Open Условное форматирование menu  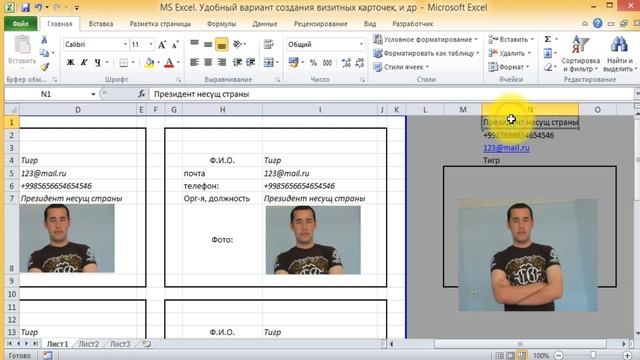(425, 39)
